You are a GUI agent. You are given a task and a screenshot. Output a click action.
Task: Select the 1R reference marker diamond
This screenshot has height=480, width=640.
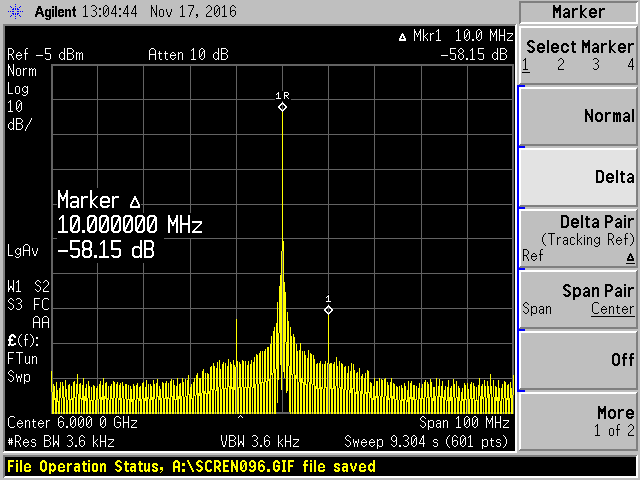(x=282, y=106)
